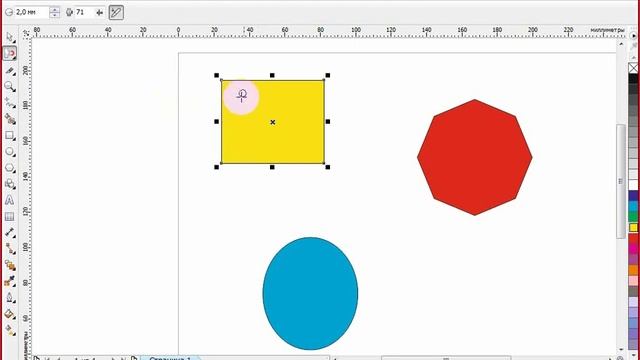Image resolution: width=640 pixels, height=360 pixels.
Task: Click the right-middle selection handle of rectangle
Action: pos(328,122)
